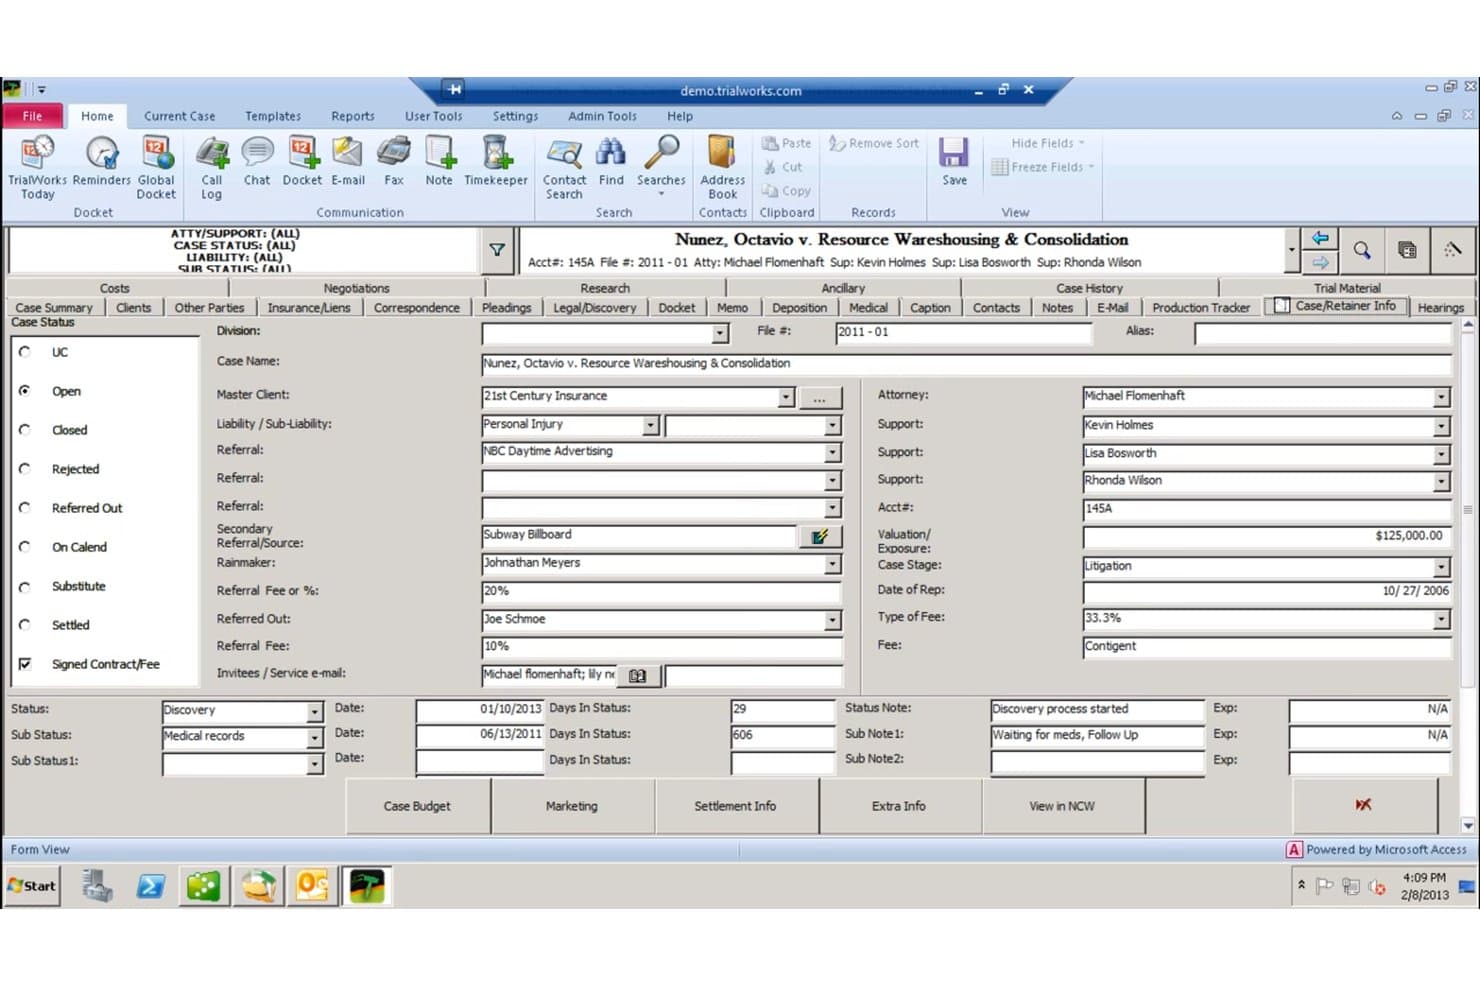Screen dimensions: 1480x987
Task: Open the Call Log
Action: click(211, 167)
